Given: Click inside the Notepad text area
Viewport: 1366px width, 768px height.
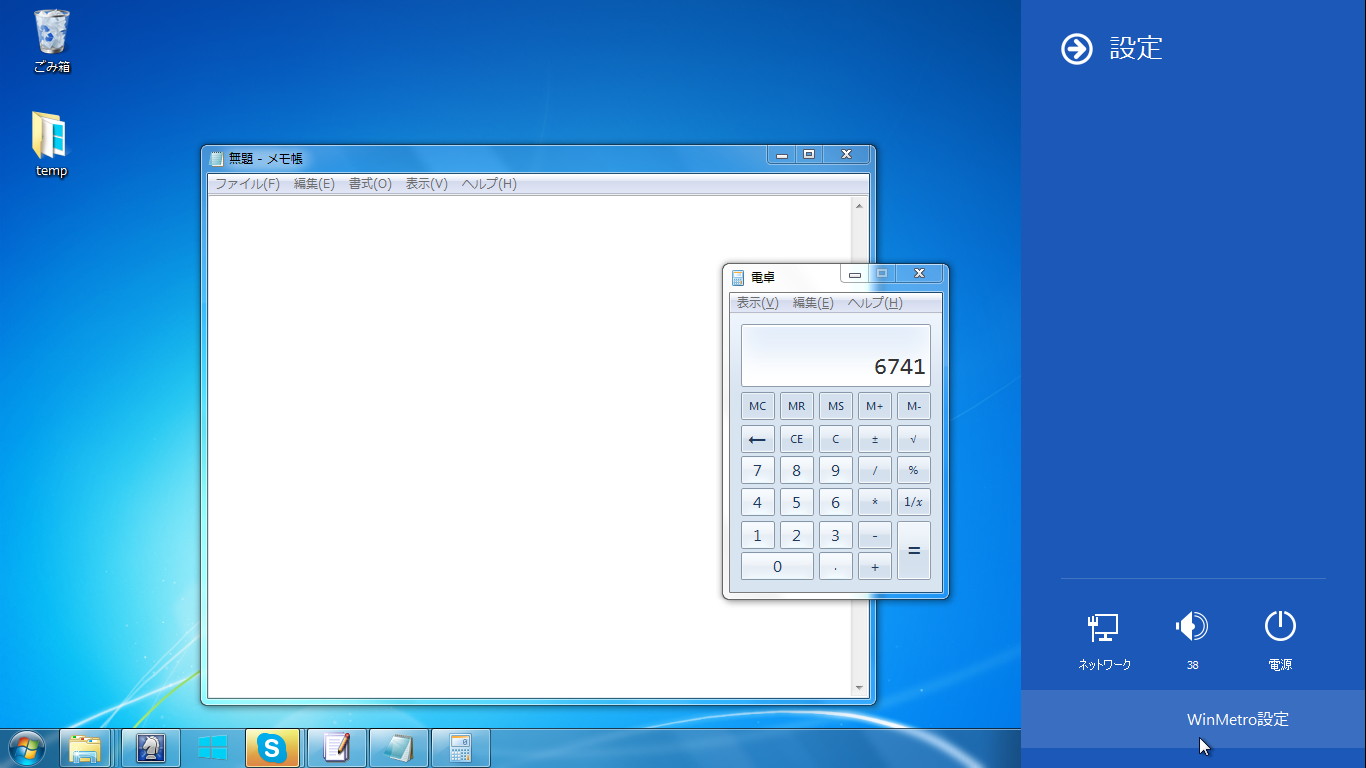Looking at the screenshot, I should tap(530, 446).
